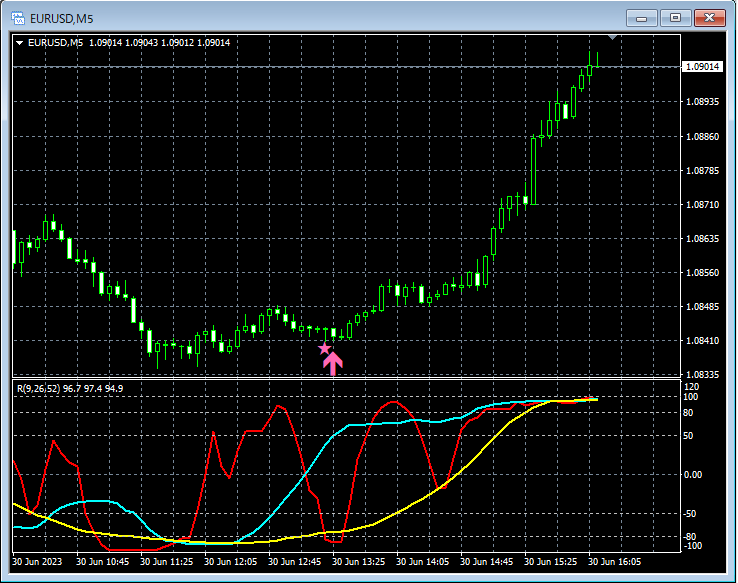Click the indicator scale label 0.00
Image resolution: width=738 pixels, height=583 pixels.
coord(692,475)
